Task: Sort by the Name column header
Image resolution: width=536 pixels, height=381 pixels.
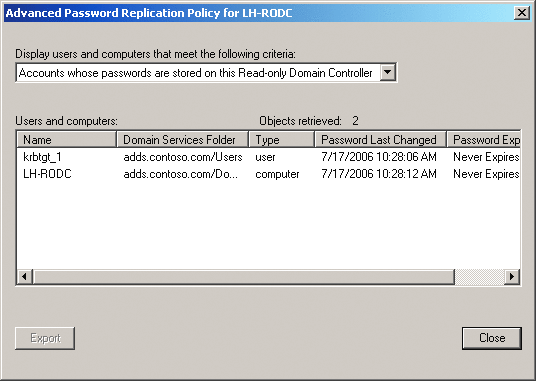Action: [x=67, y=140]
